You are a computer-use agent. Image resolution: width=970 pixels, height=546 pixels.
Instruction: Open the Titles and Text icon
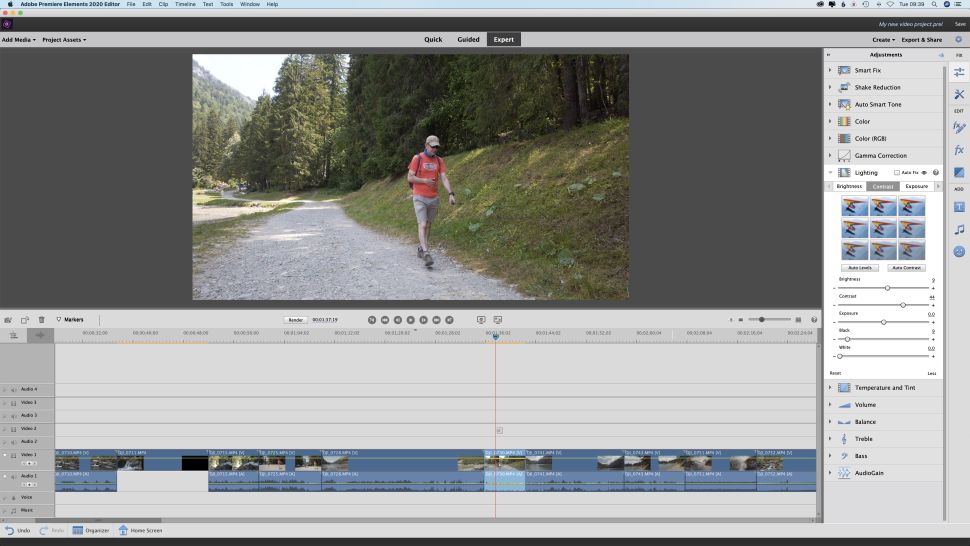959,207
